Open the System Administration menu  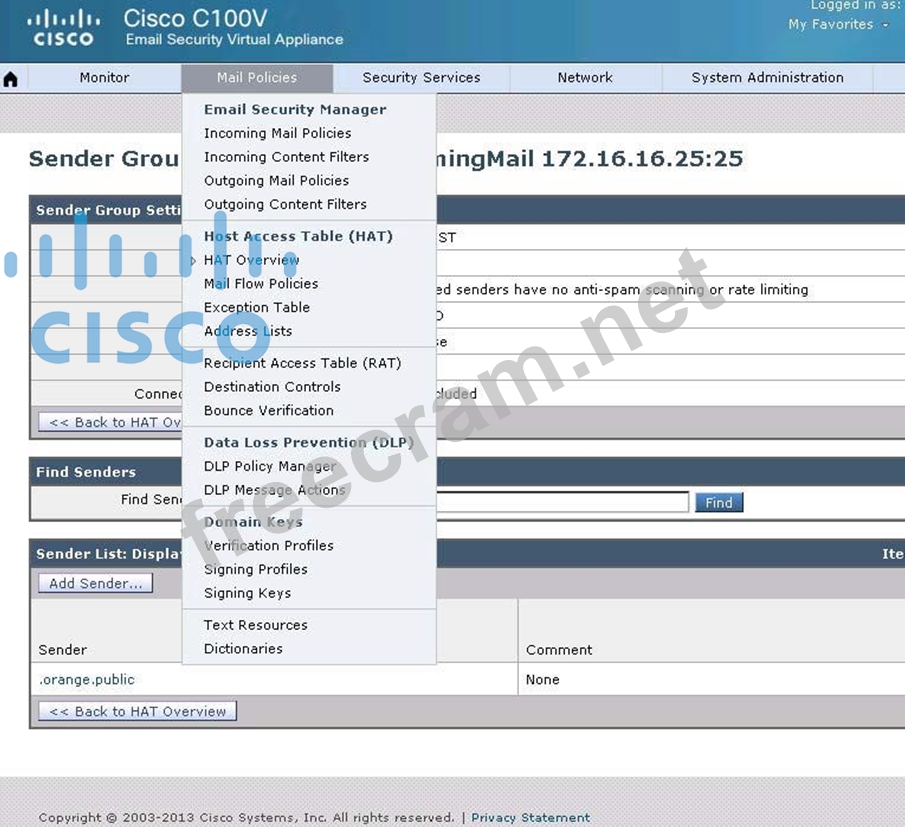(x=767, y=78)
